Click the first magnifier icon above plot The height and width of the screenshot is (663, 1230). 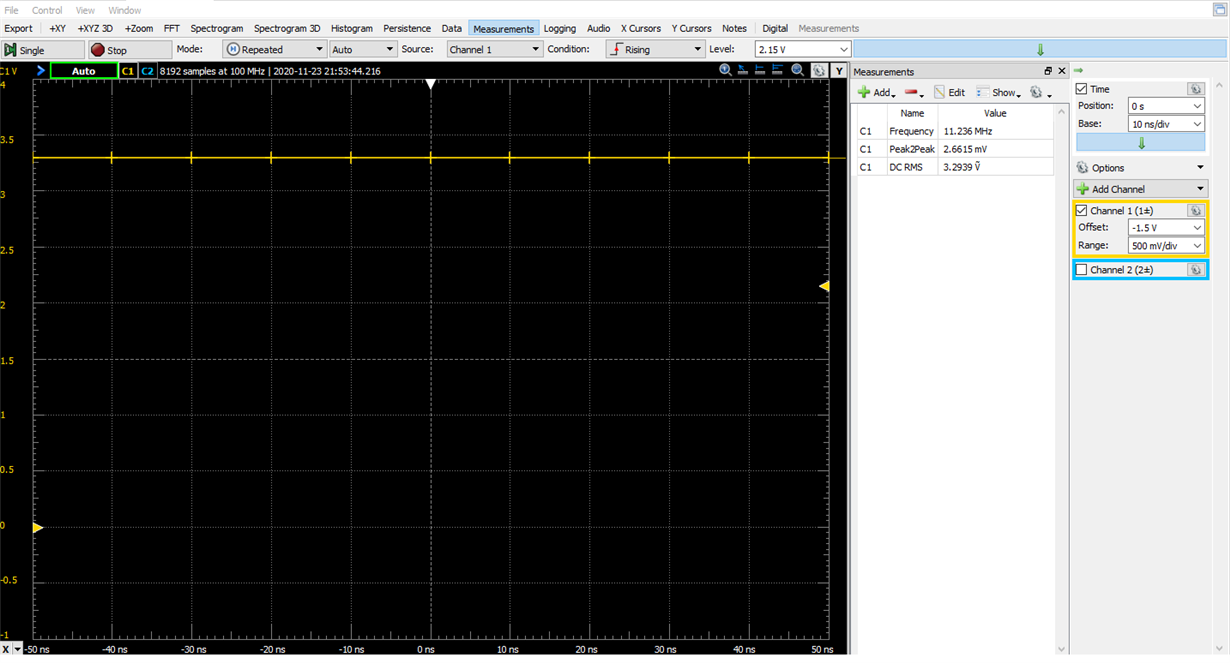point(725,70)
